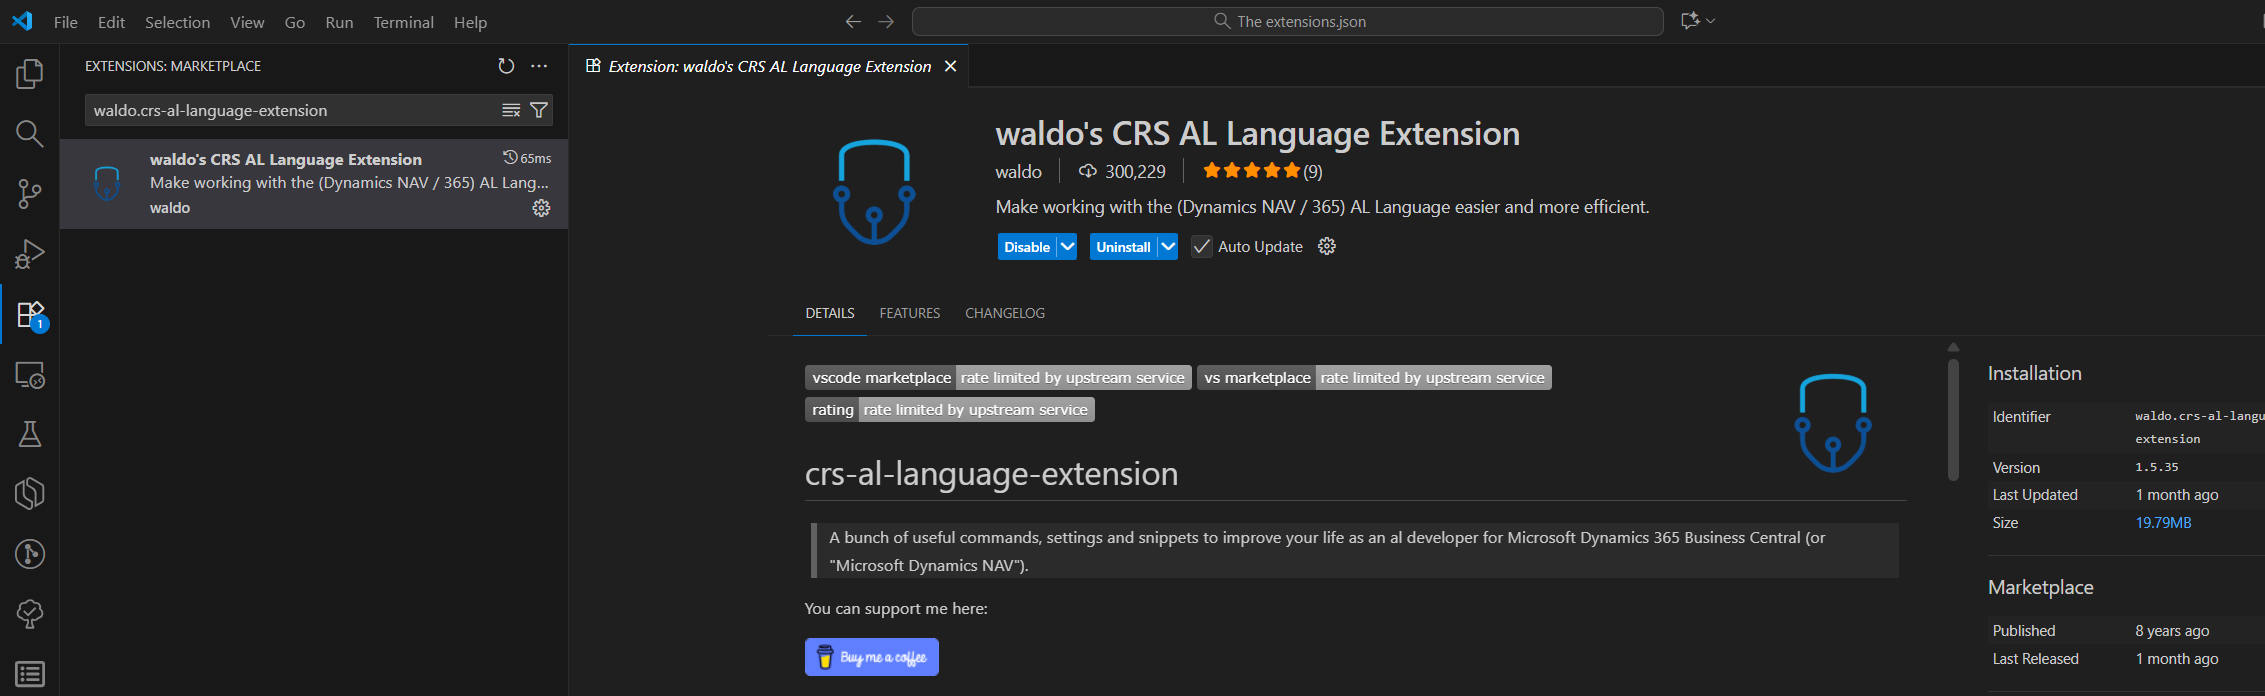Click the large extension logo in header

(x=874, y=192)
